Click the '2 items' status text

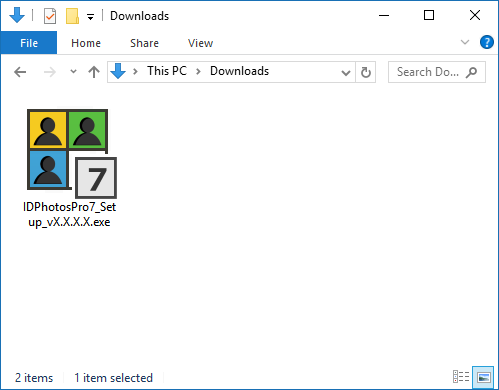pos(34,378)
